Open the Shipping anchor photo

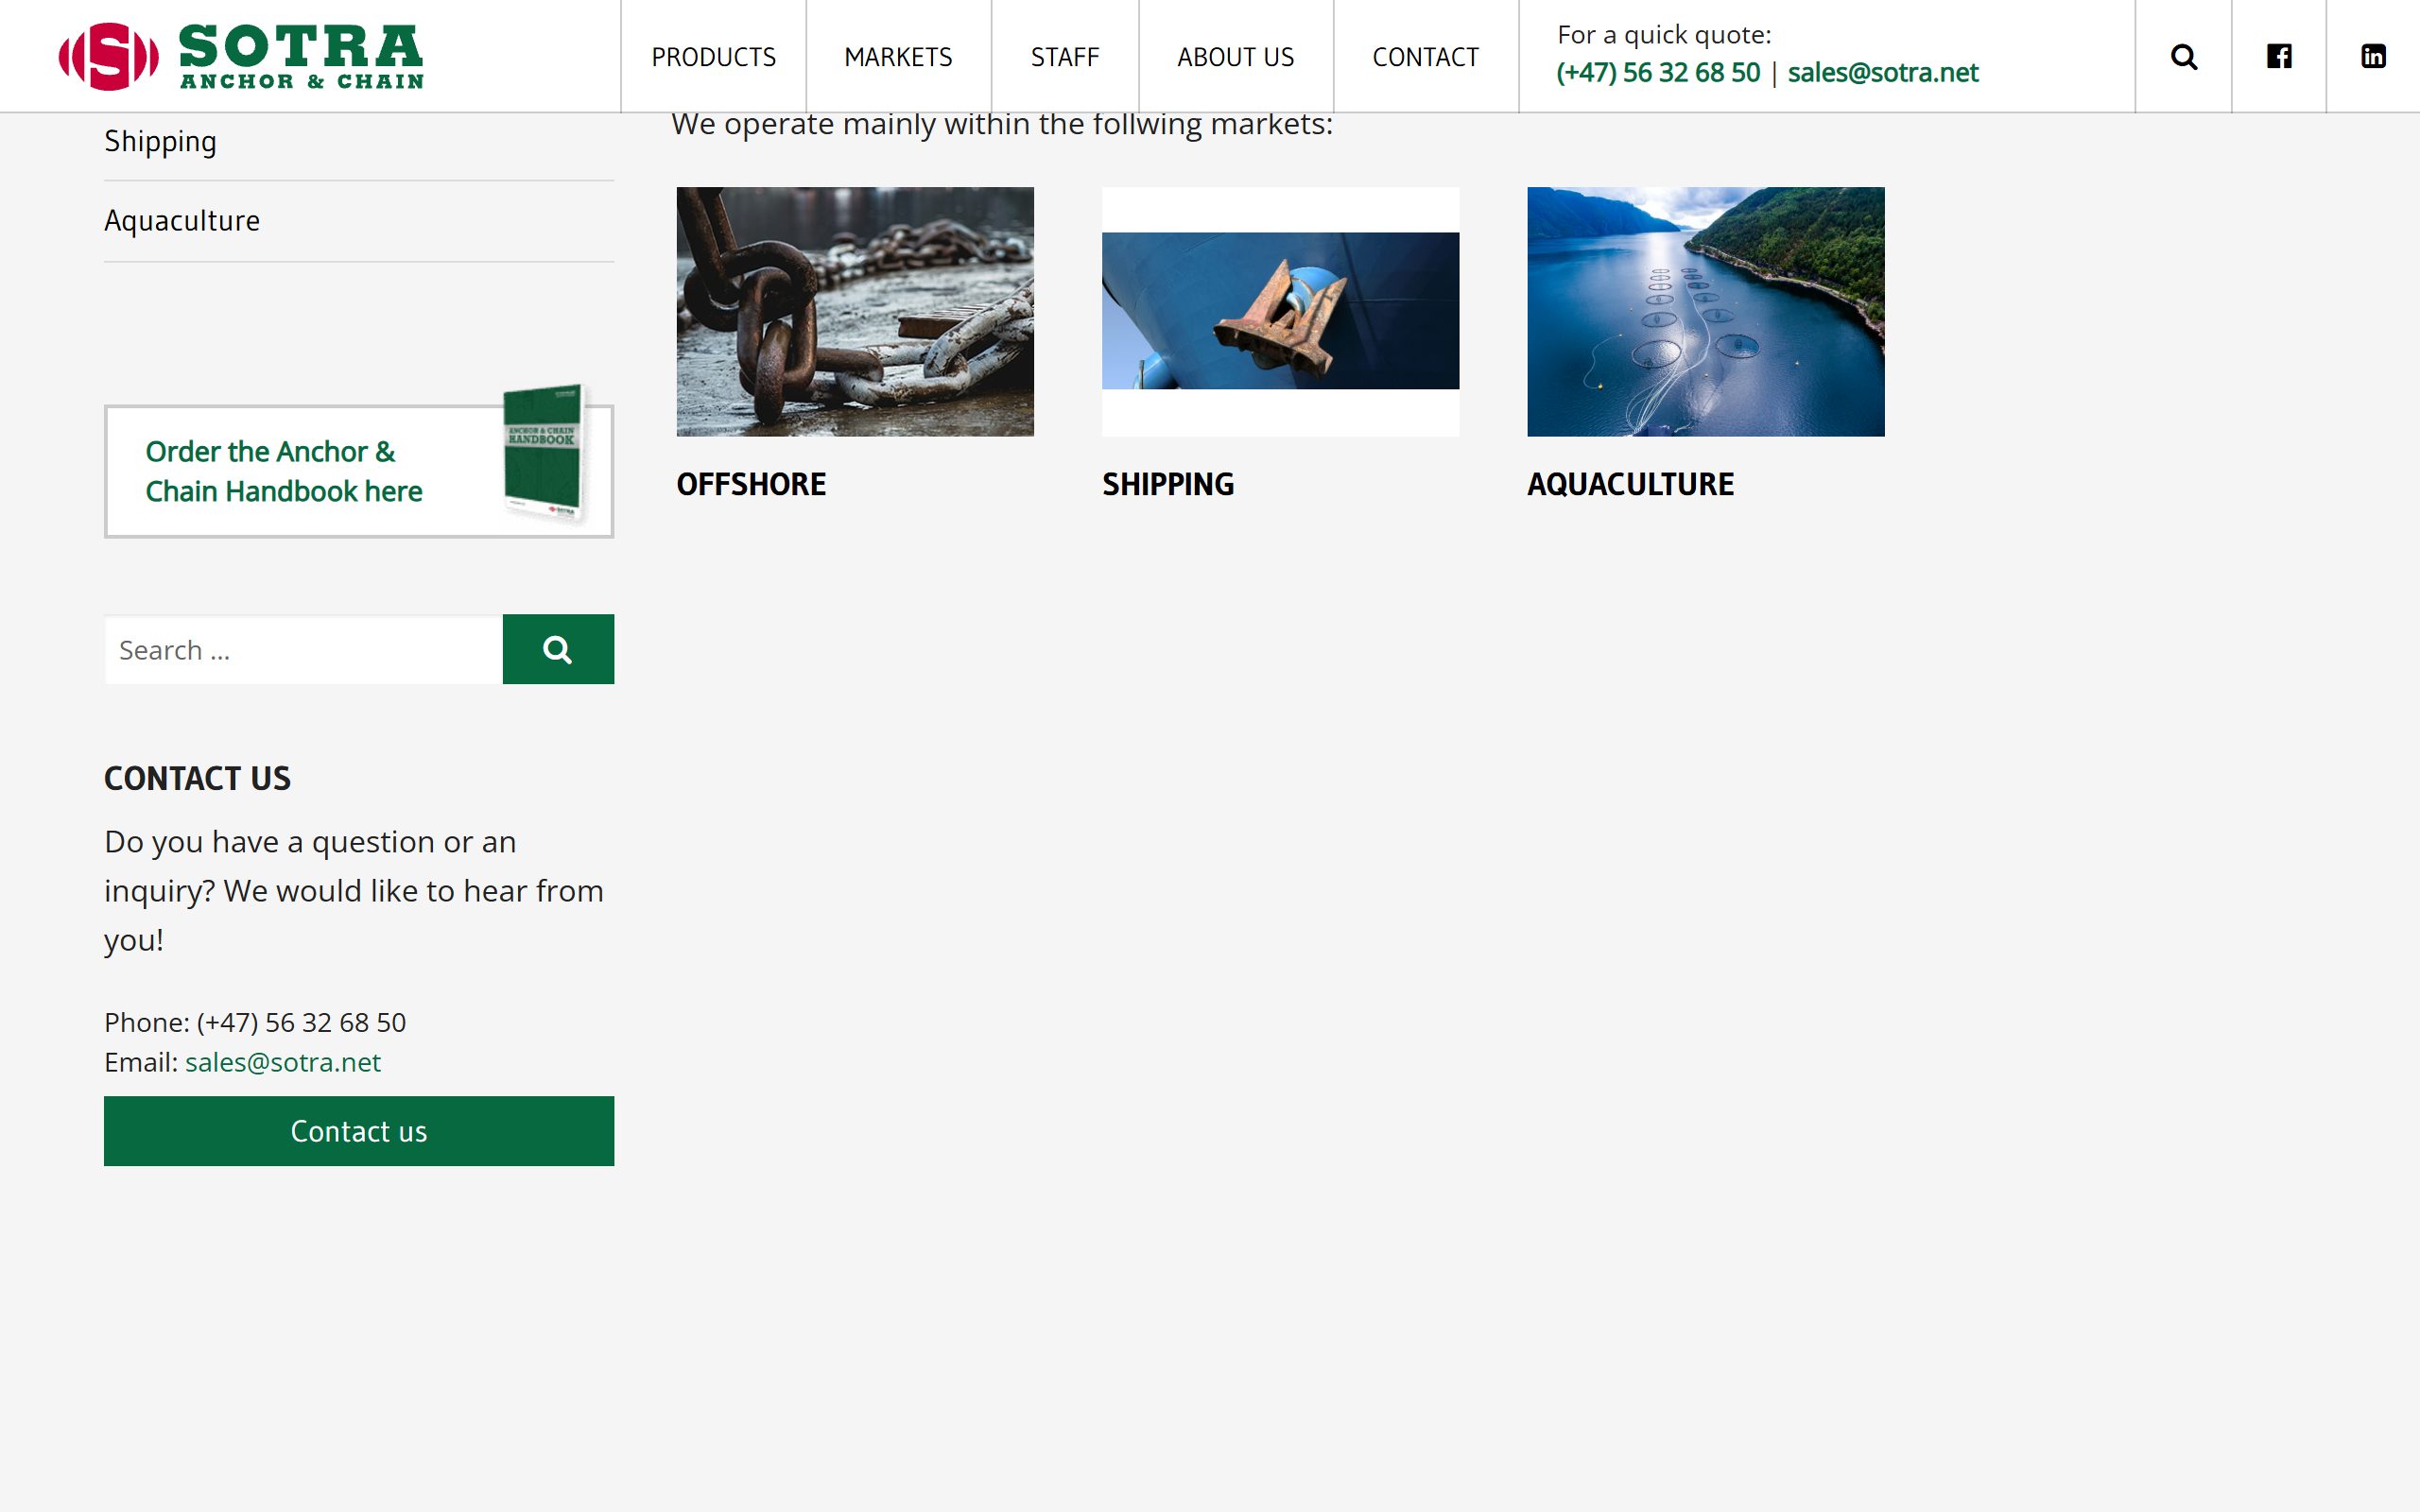pyautogui.click(x=1280, y=311)
